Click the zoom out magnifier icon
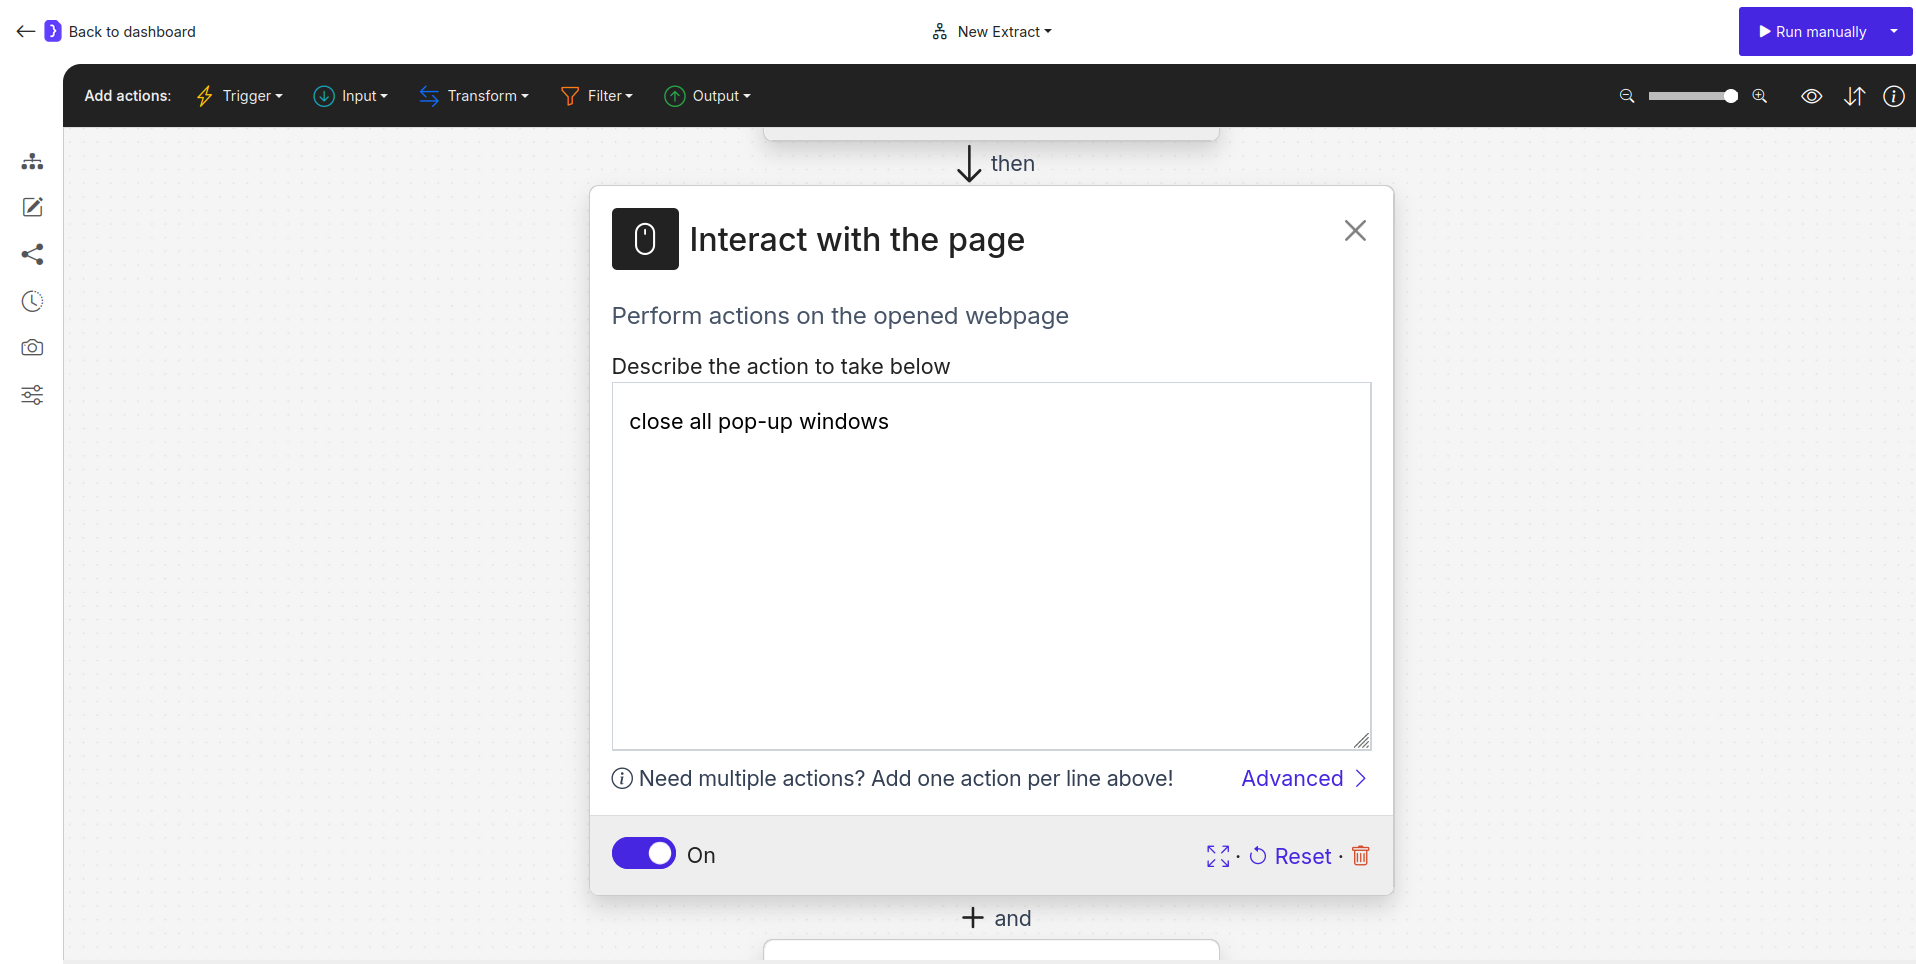The height and width of the screenshot is (964, 1916). pyautogui.click(x=1626, y=96)
